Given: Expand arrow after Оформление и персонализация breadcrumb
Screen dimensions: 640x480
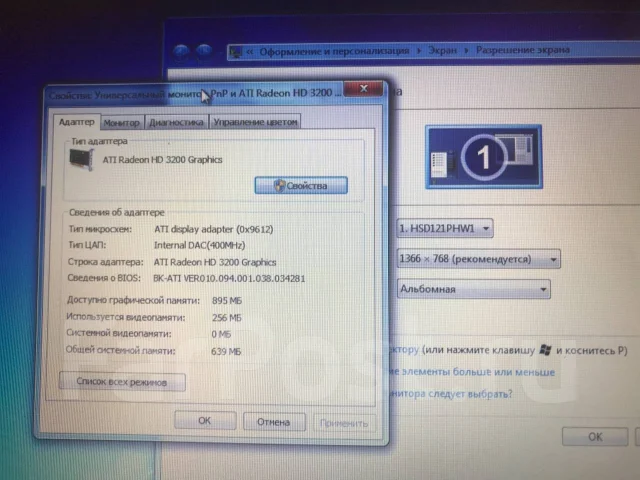Looking at the screenshot, I should 419,51.
